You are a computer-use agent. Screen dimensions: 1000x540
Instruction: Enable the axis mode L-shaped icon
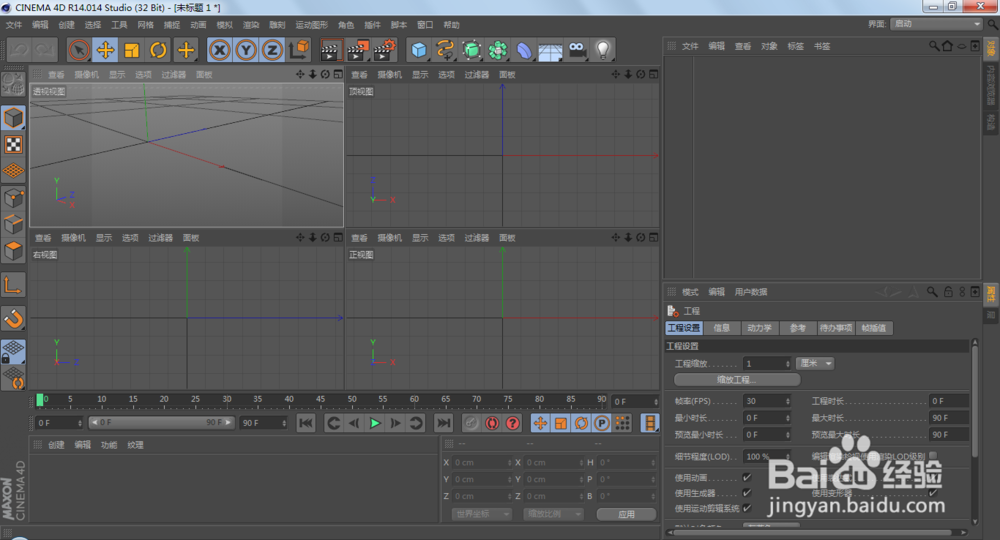13,285
